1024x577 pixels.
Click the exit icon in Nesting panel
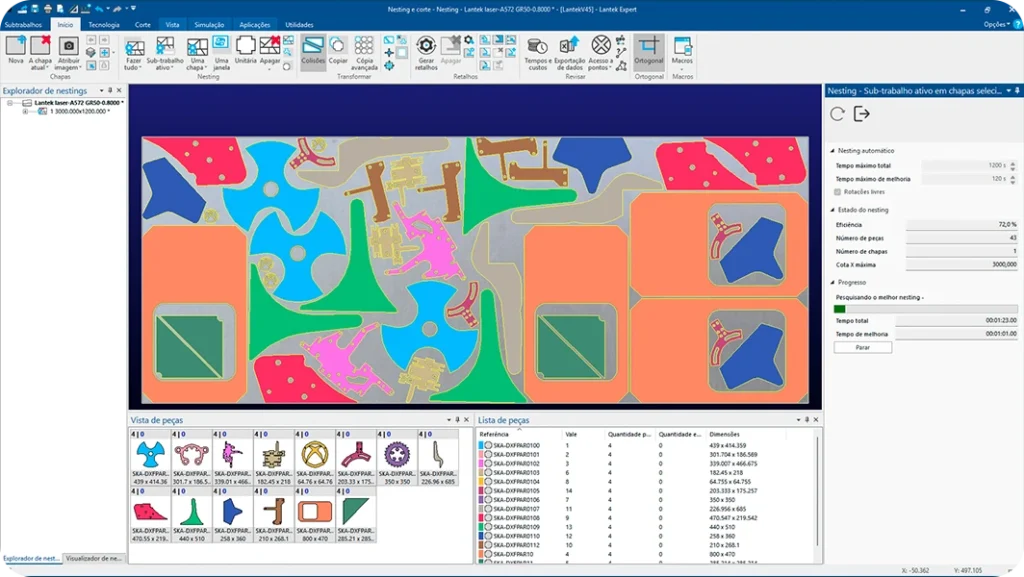(862, 115)
